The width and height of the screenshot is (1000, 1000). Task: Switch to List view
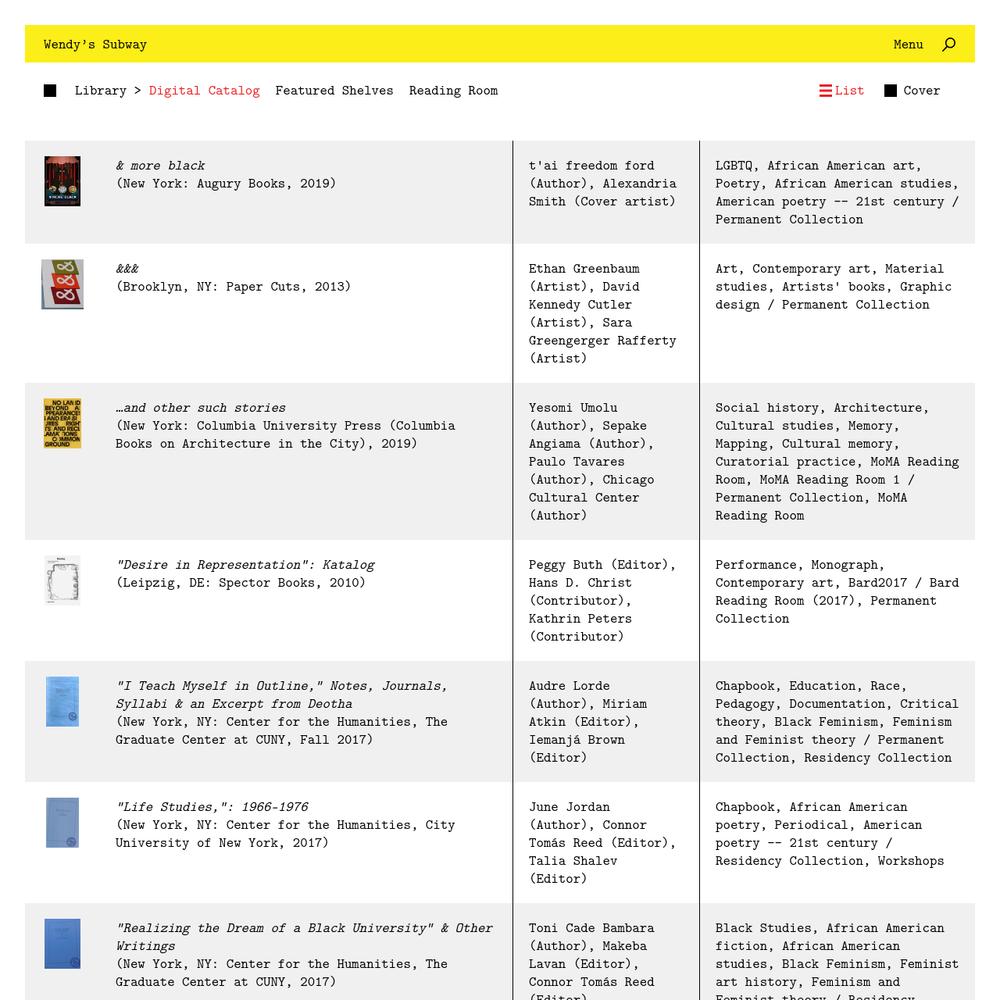tap(841, 91)
